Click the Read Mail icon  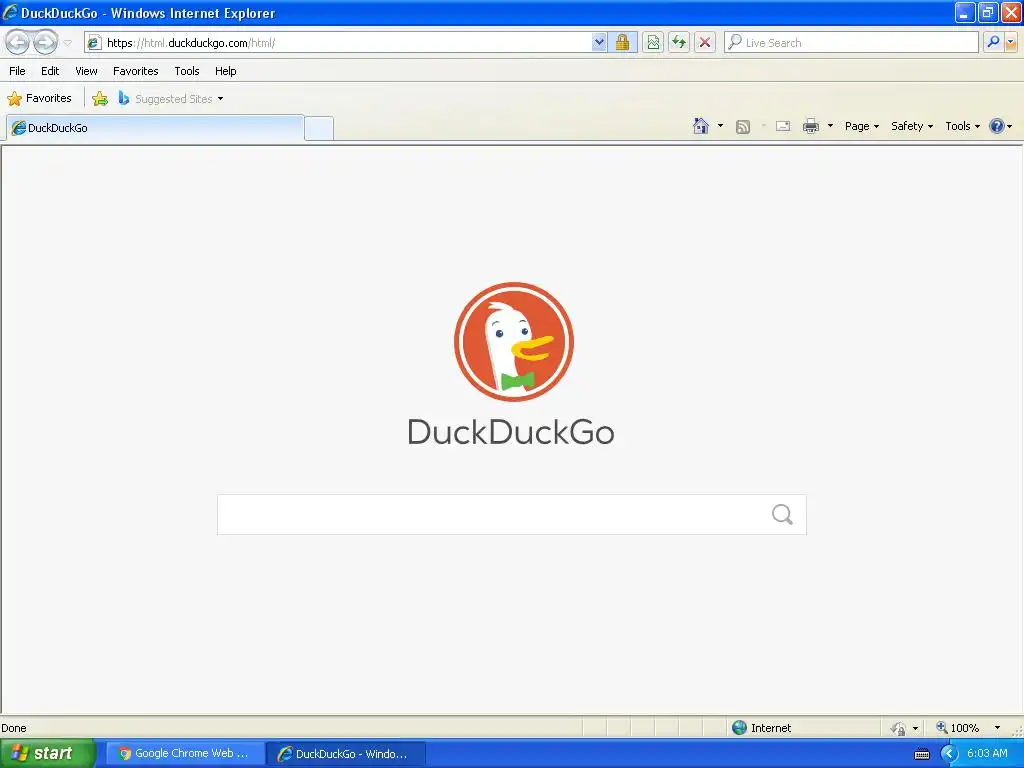pyautogui.click(x=783, y=126)
